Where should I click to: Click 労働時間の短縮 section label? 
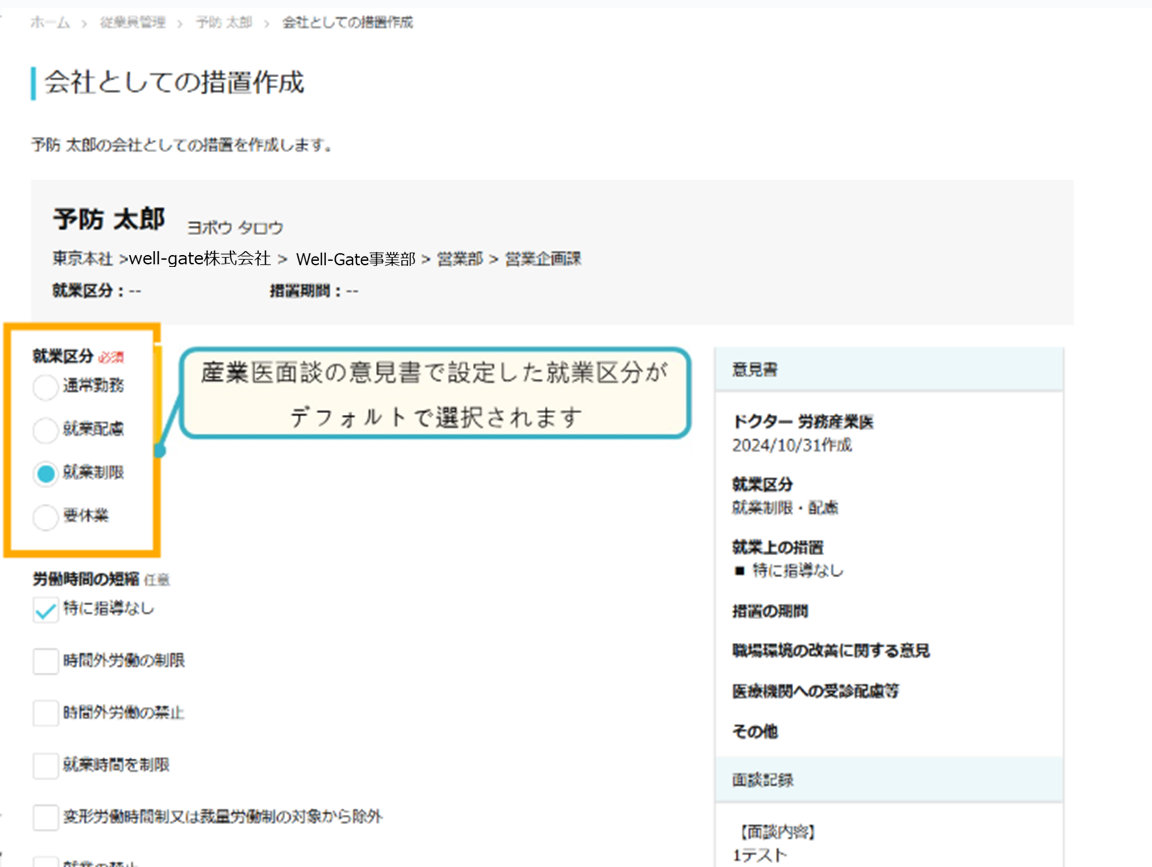coord(86,580)
